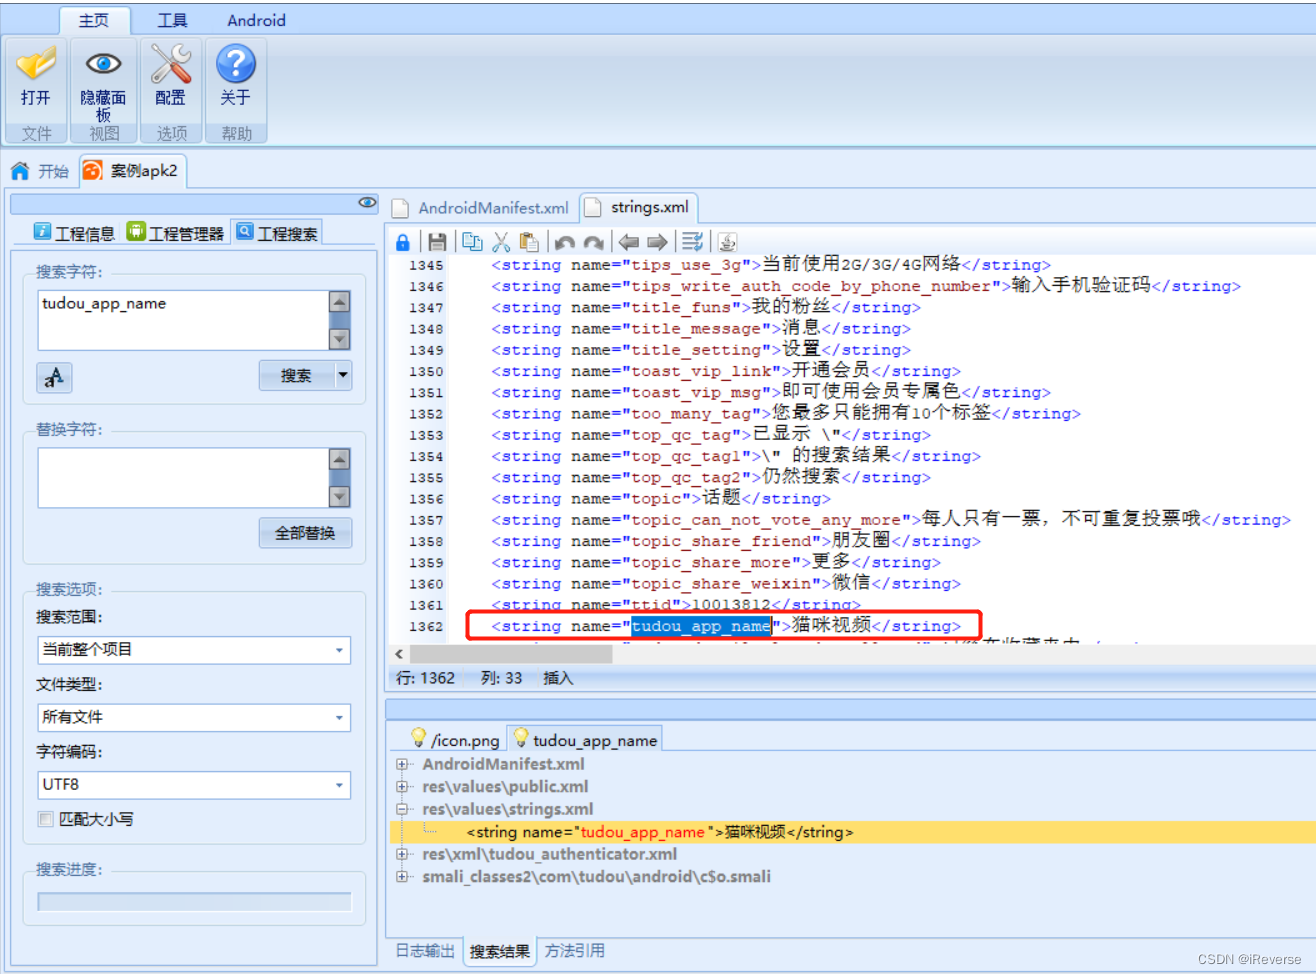Select the 搜索结果 bottom tab
The width and height of the screenshot is (1316, 974).
point(500,951)
